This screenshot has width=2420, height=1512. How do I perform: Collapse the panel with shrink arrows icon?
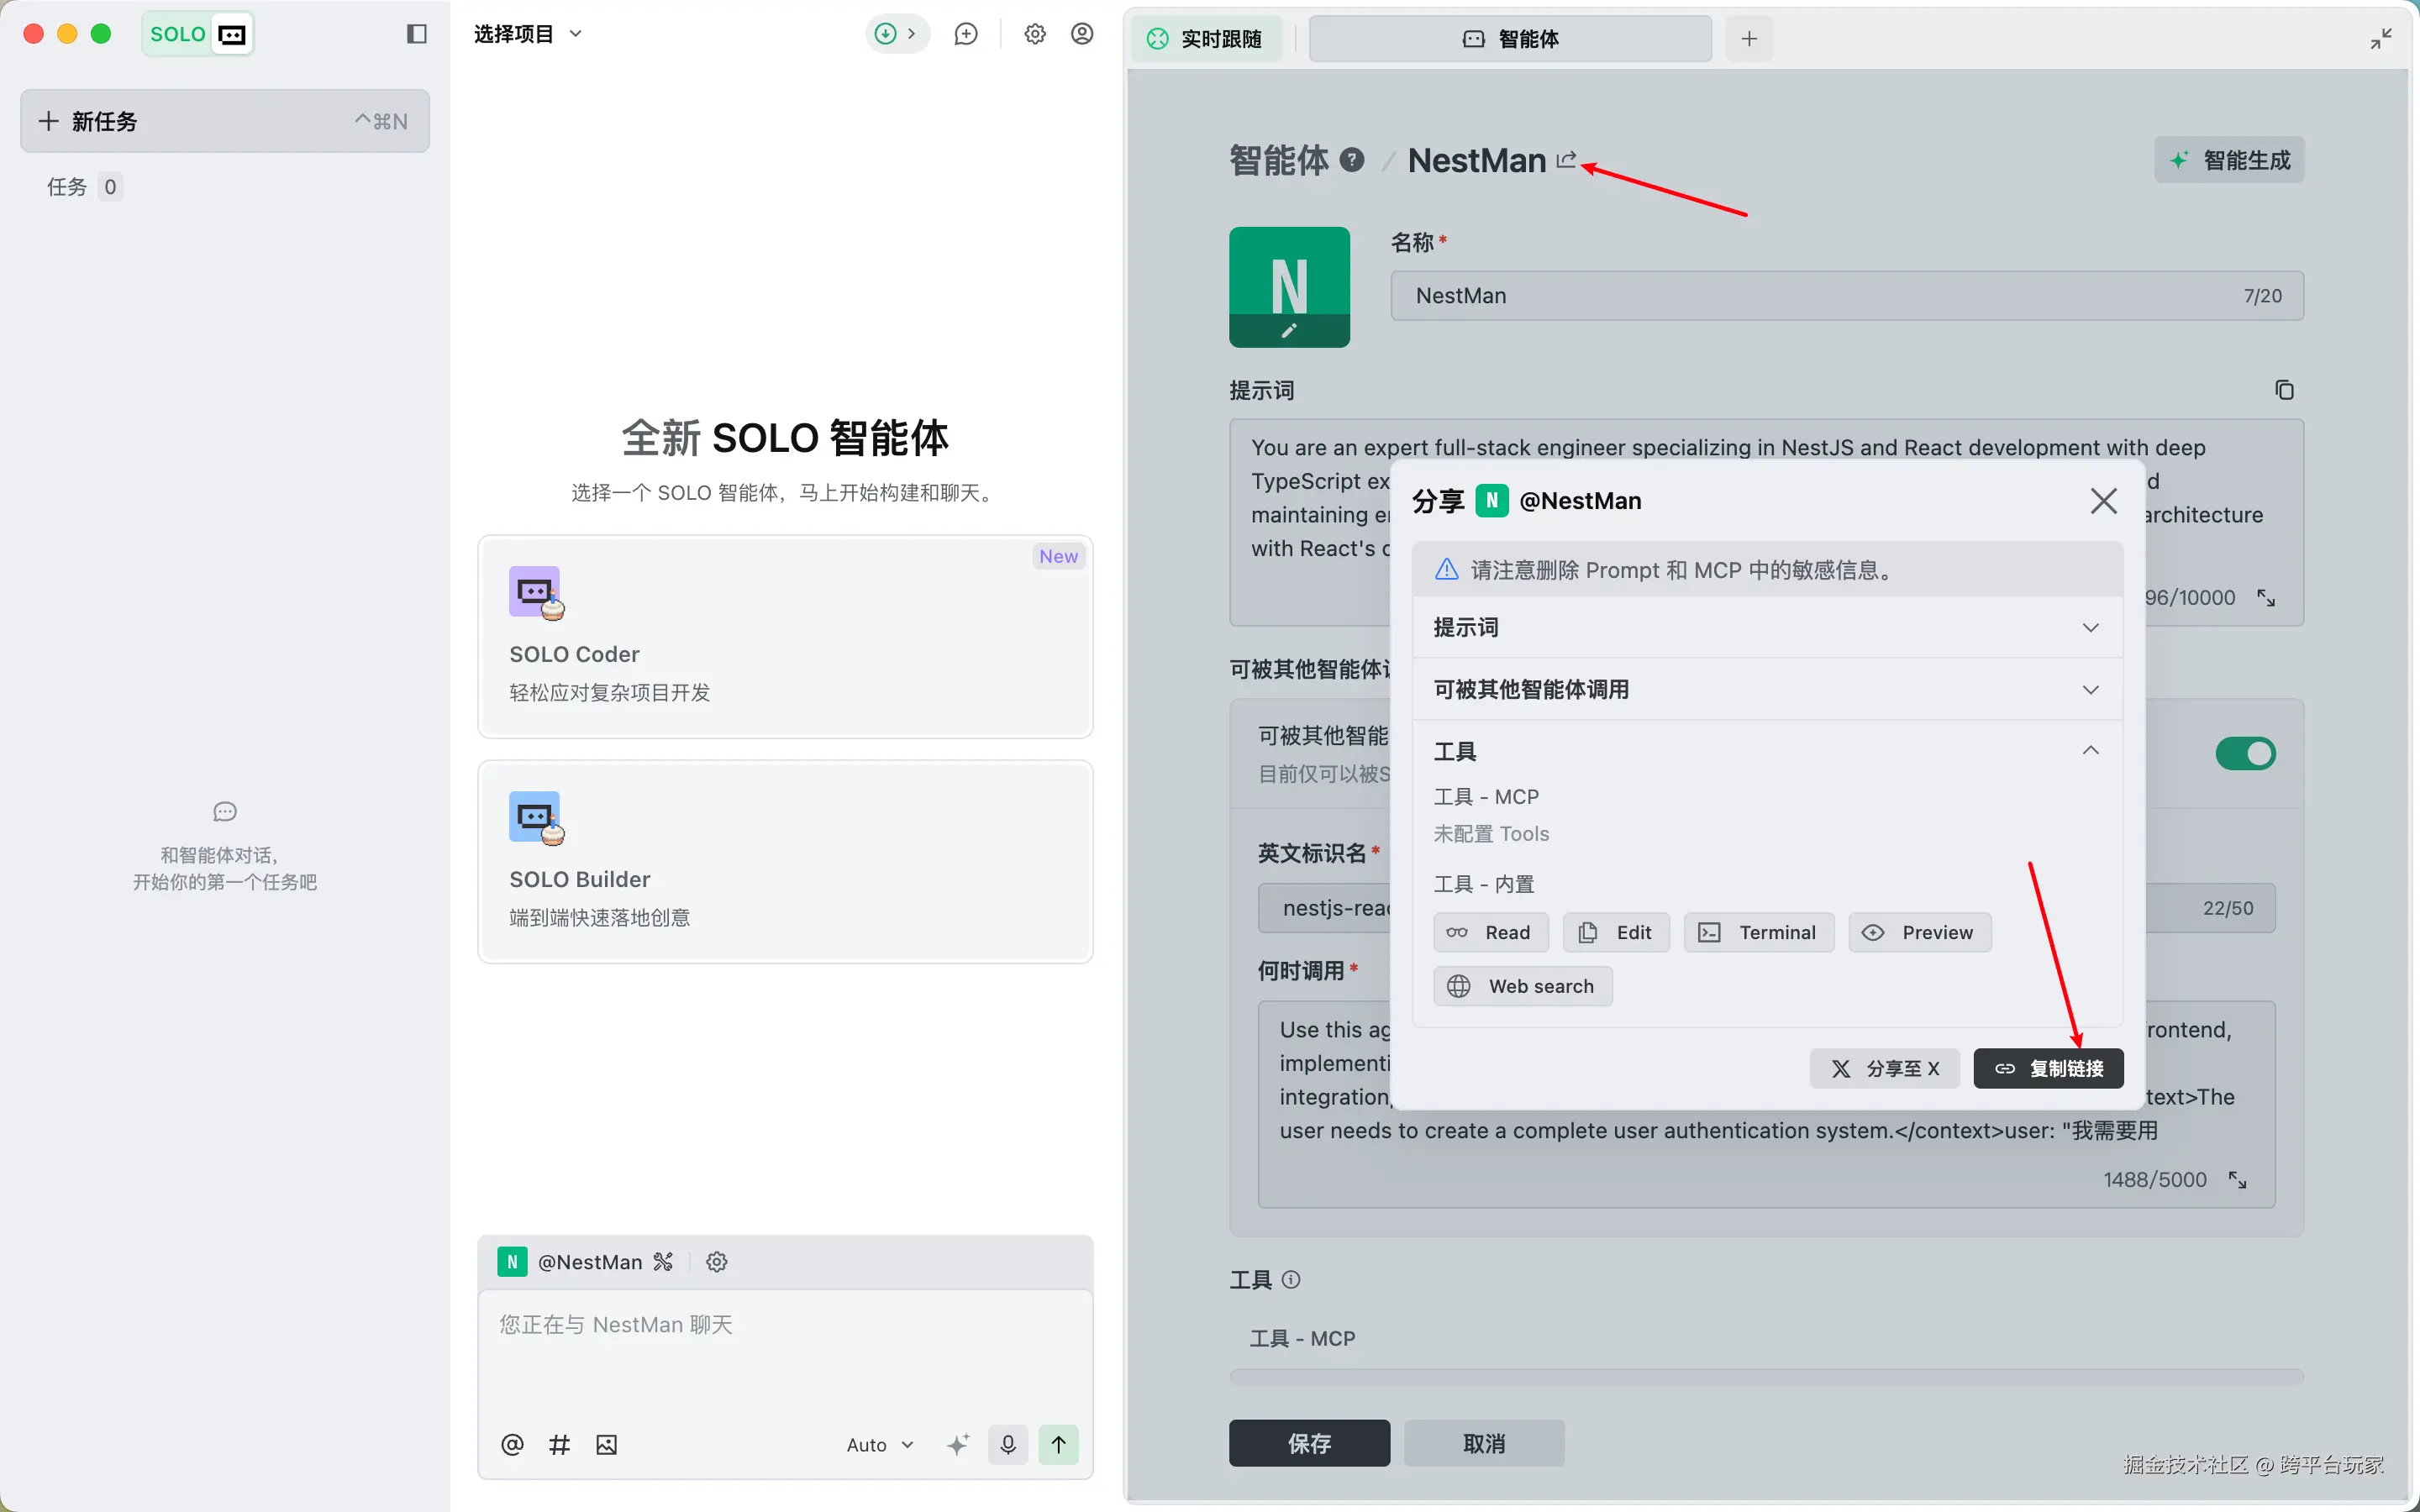click(x=2381, y=39)
